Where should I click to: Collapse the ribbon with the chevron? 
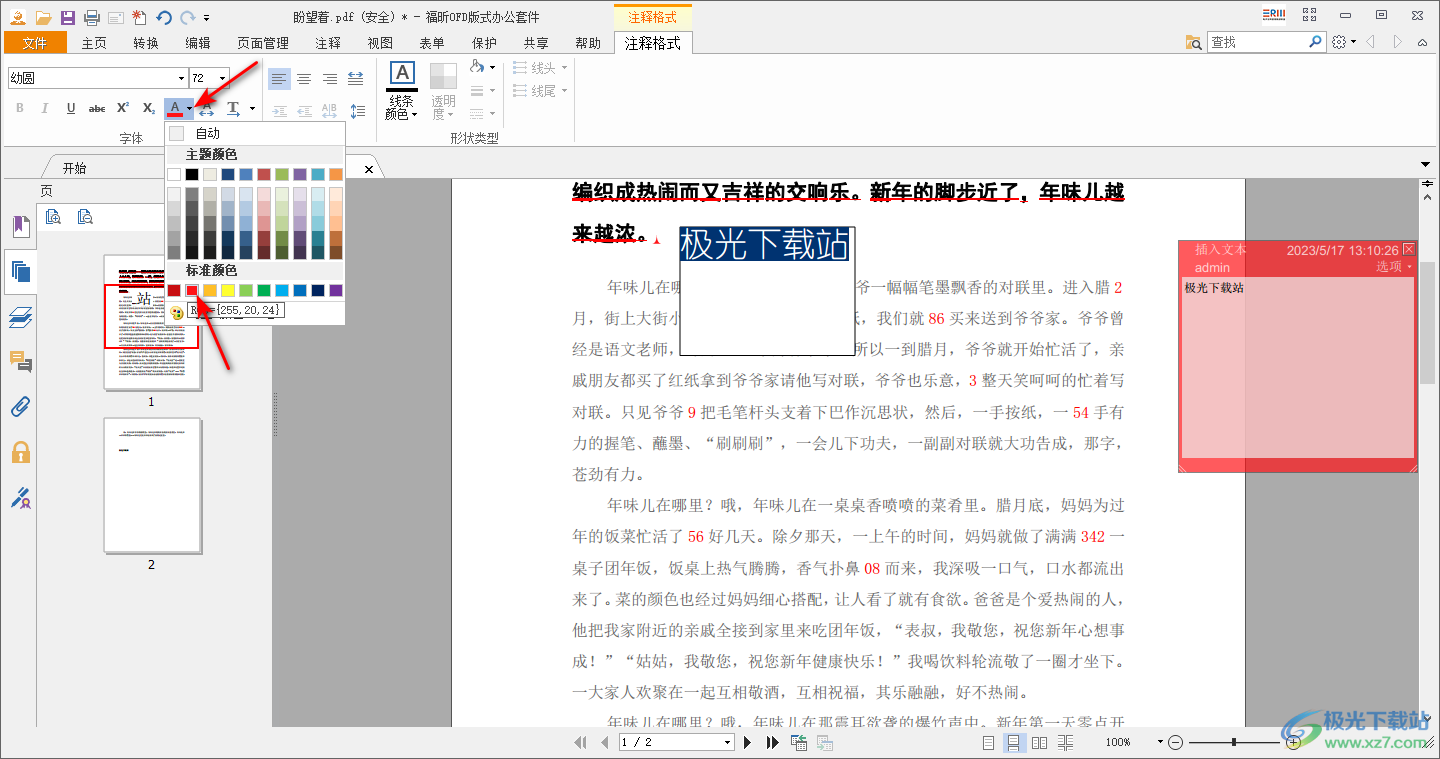click(1424, 42)
